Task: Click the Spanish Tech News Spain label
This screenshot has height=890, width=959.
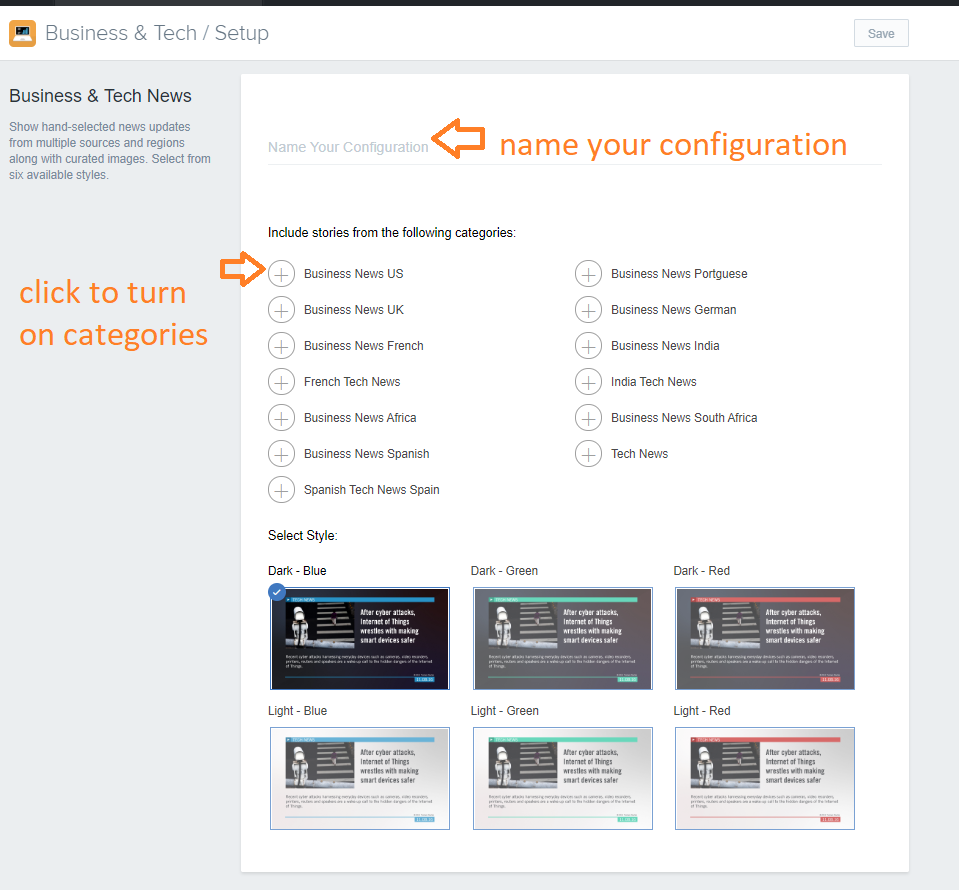Action: [371, 491]
